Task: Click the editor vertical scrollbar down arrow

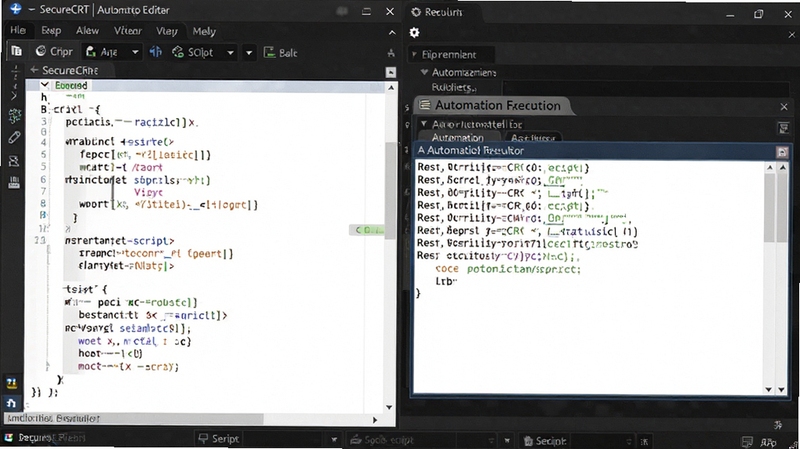Action: tap(389, 407)
